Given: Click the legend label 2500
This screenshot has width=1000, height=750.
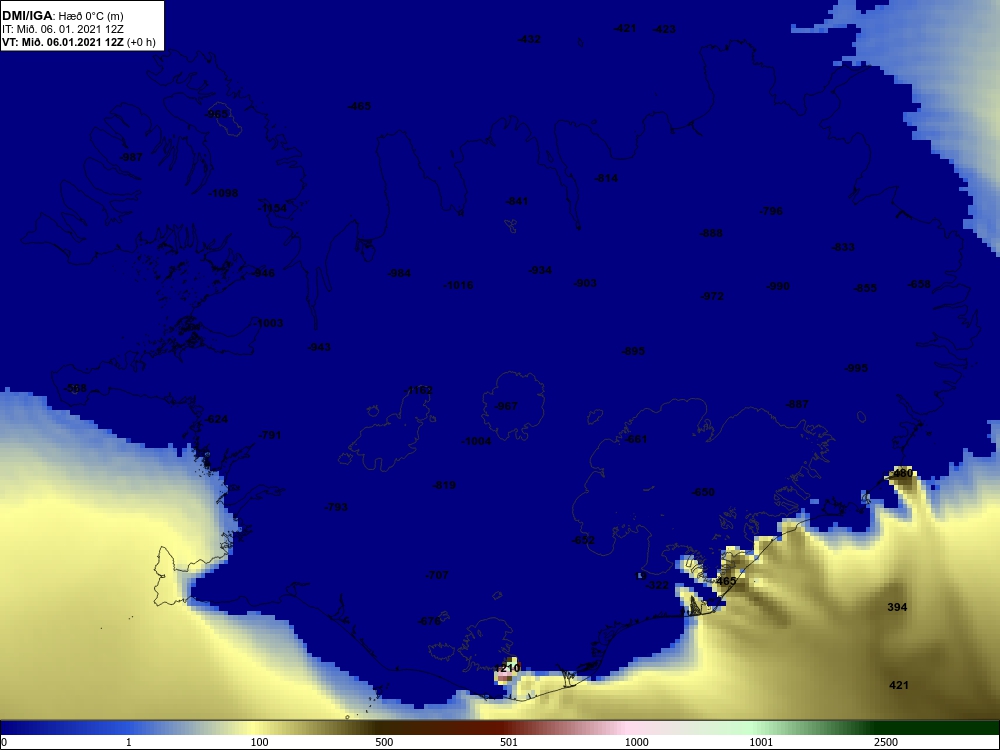Looking at the screenshot, I should click(886, 742).
